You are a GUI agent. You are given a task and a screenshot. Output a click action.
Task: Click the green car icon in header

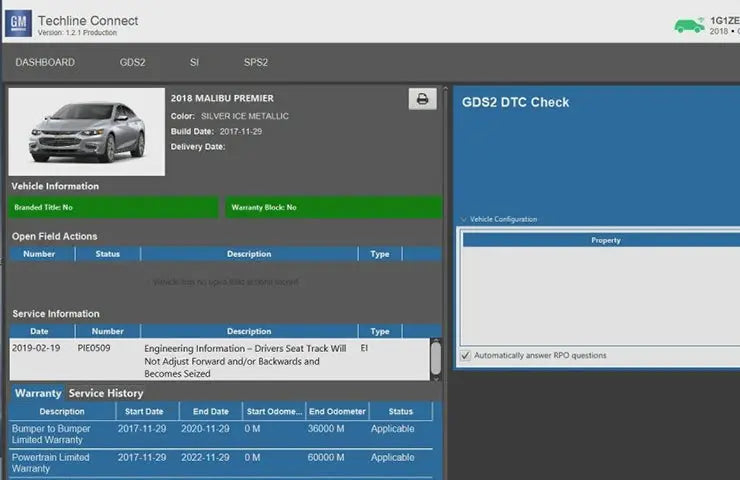click(689, 25)
